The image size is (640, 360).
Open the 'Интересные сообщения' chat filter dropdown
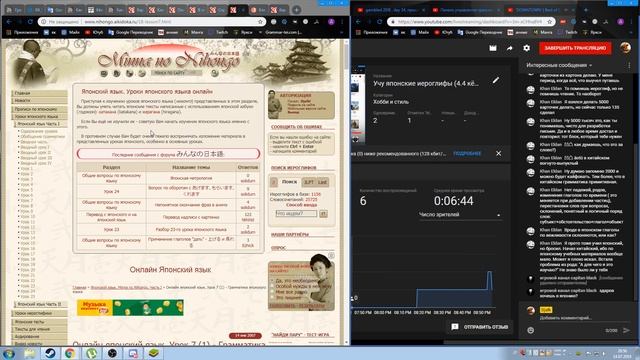coord(559,65)
